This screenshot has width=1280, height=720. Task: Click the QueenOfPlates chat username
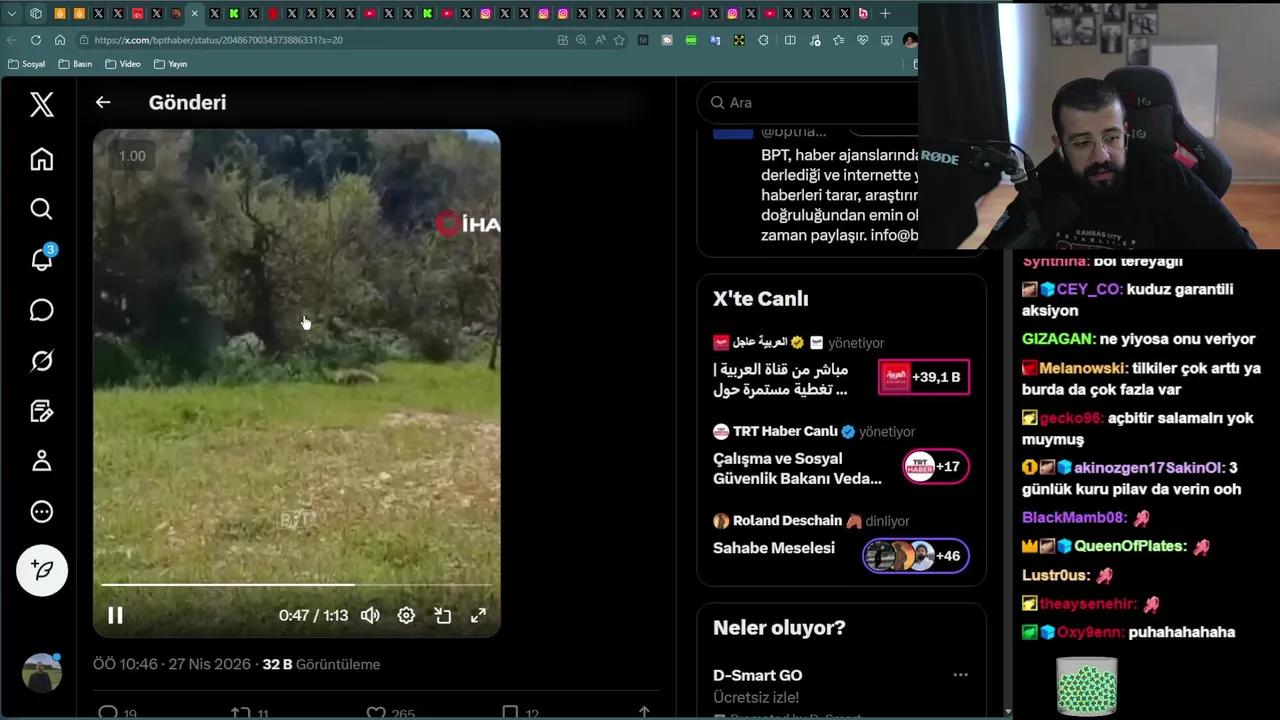tap(1131, 547)
